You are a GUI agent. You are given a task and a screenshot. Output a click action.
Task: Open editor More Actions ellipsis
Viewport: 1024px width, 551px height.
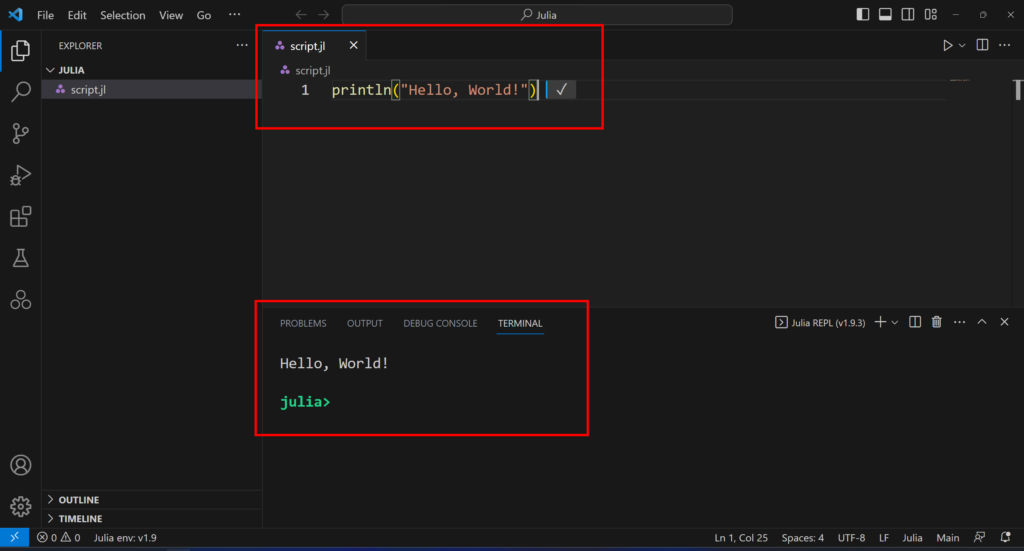pyautogui.click(x=1004, y=45)
